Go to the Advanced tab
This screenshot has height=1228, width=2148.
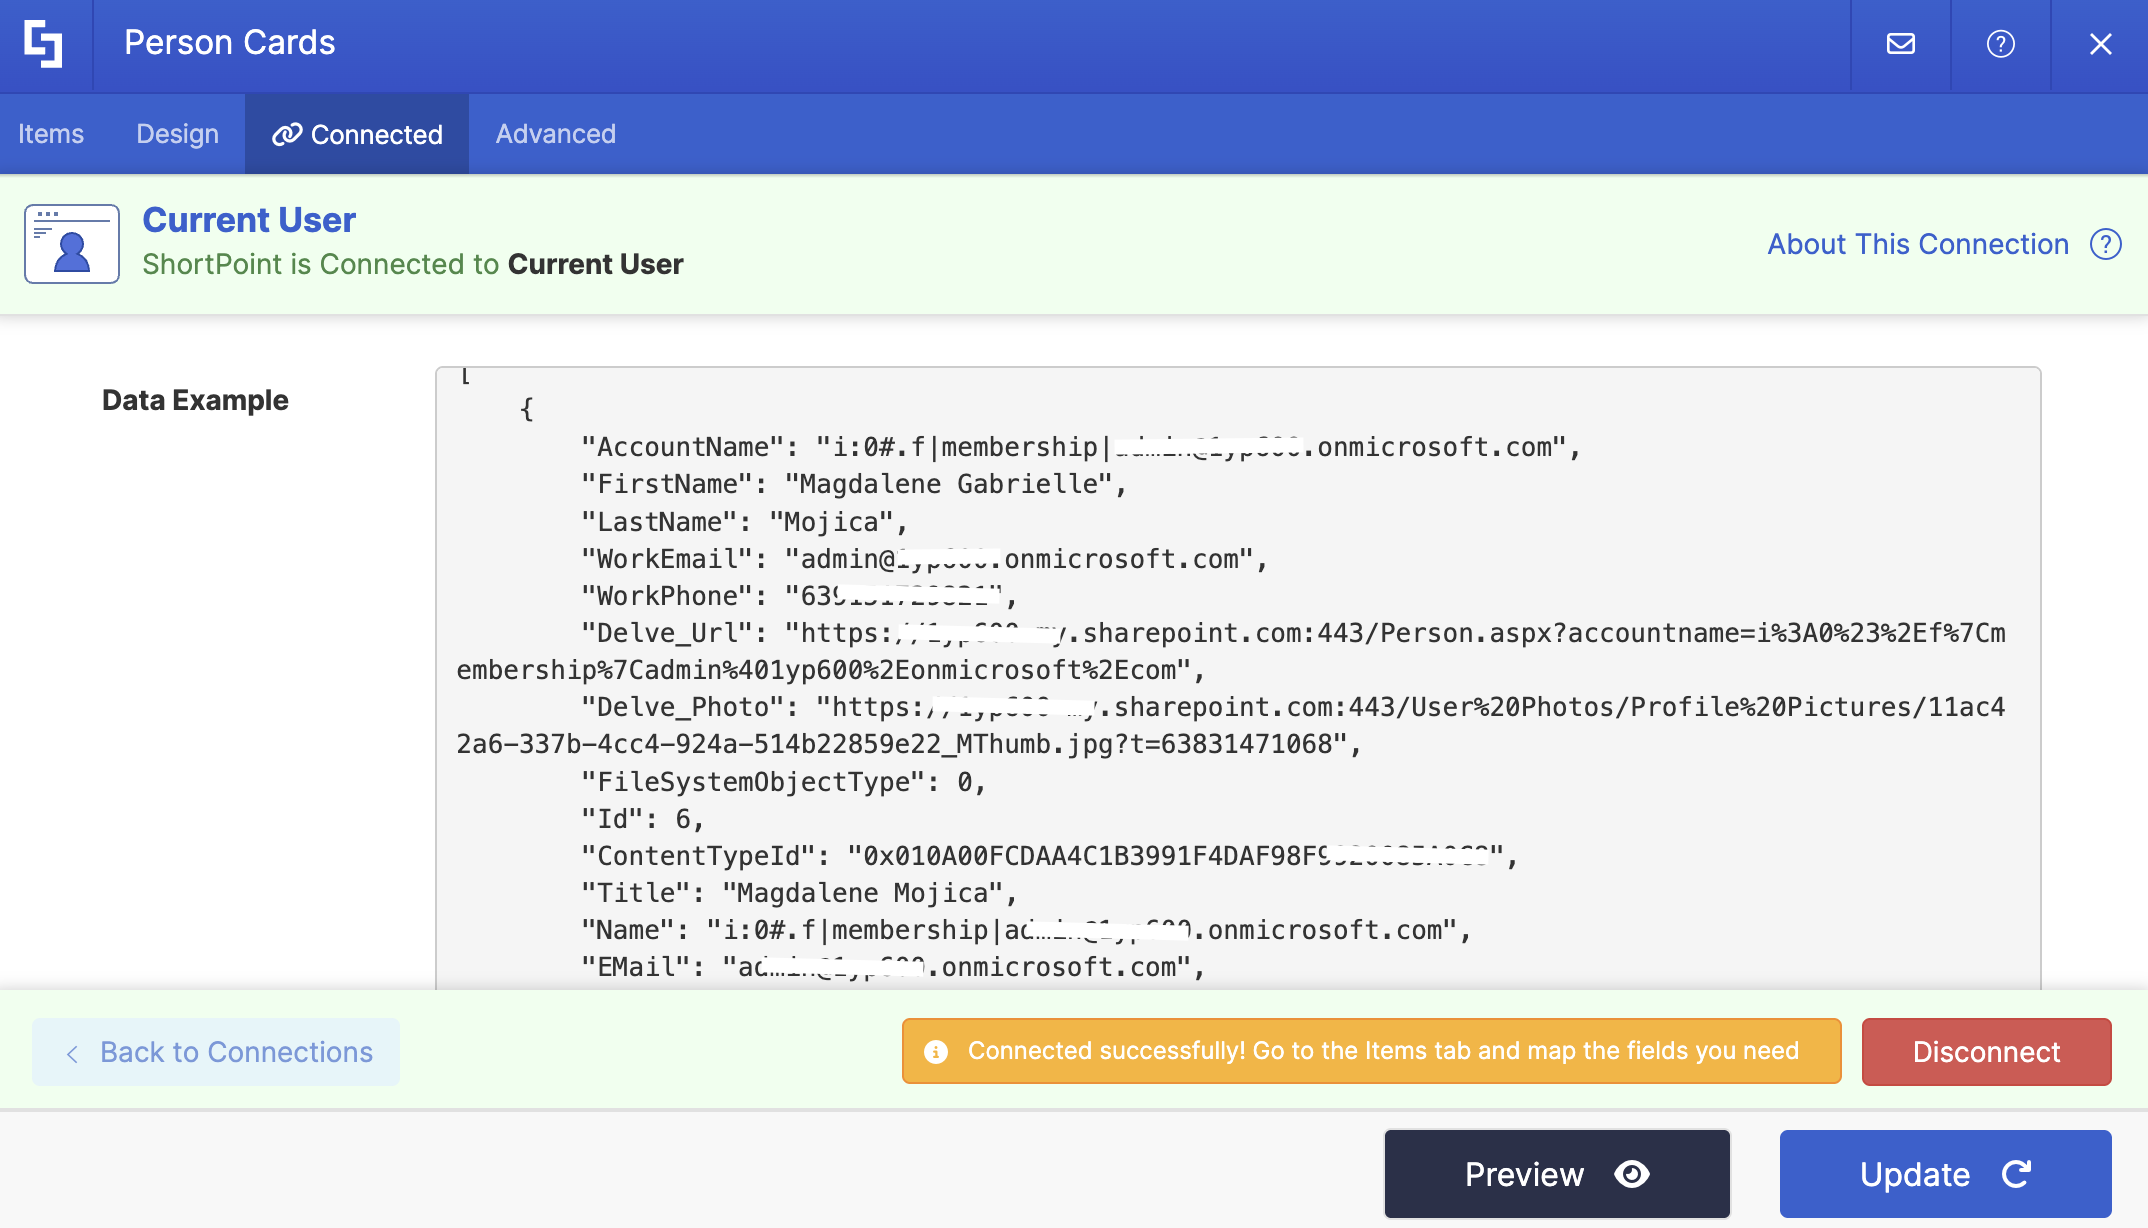555,134
